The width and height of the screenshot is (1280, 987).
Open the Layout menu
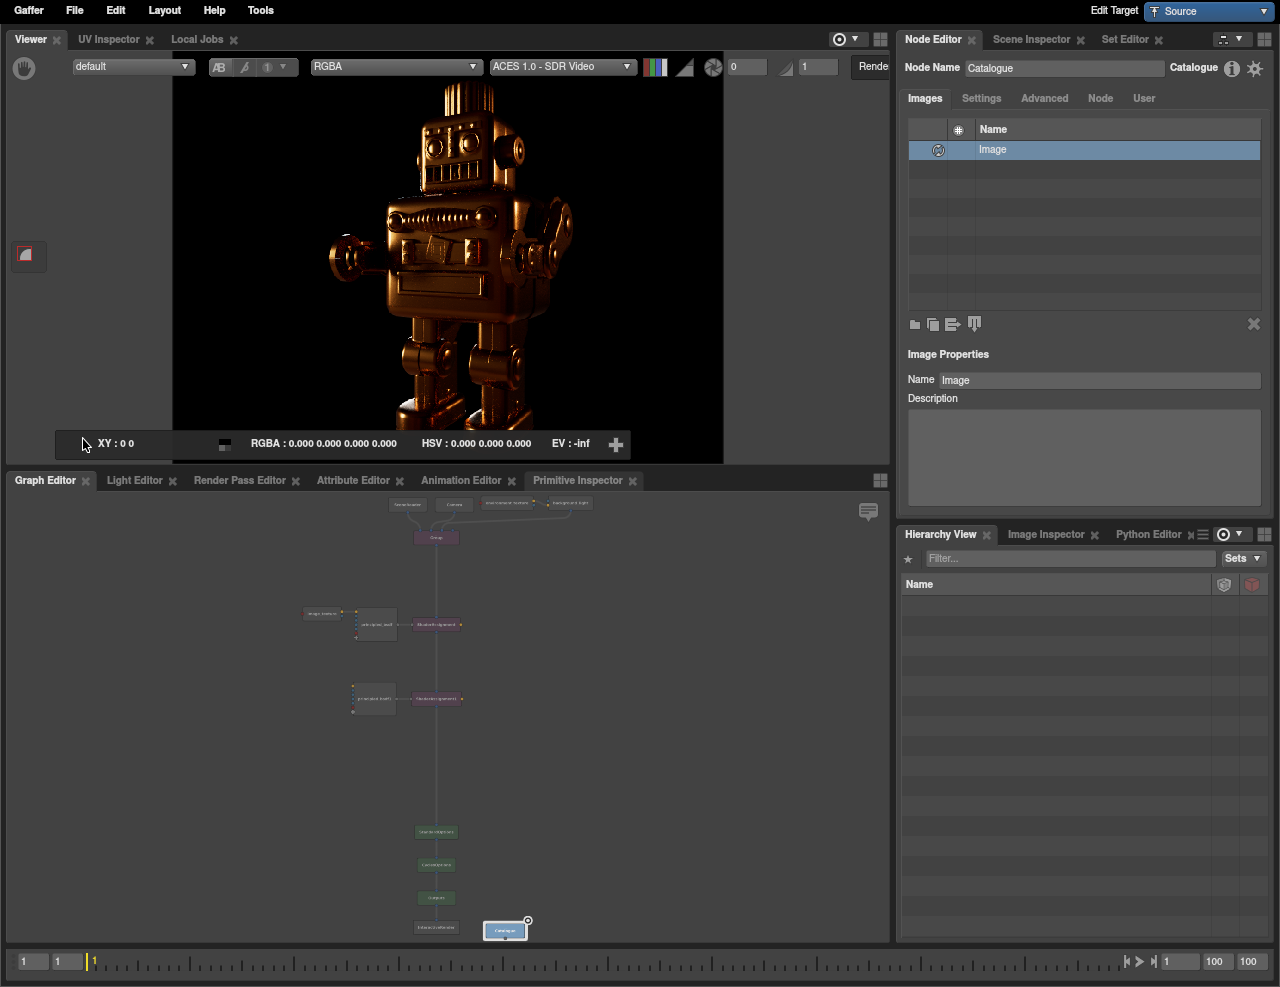point(165,10)
